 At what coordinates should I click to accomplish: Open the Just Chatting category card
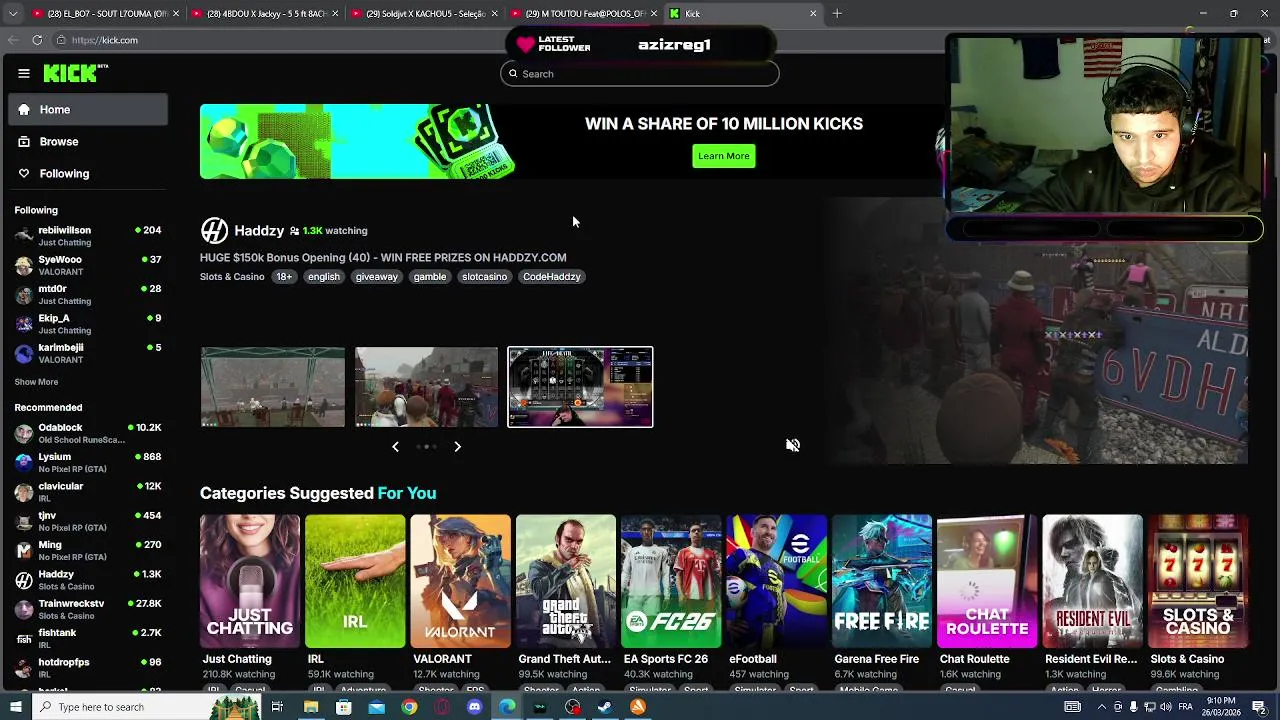pyautogui.click(x=250, y=582)
